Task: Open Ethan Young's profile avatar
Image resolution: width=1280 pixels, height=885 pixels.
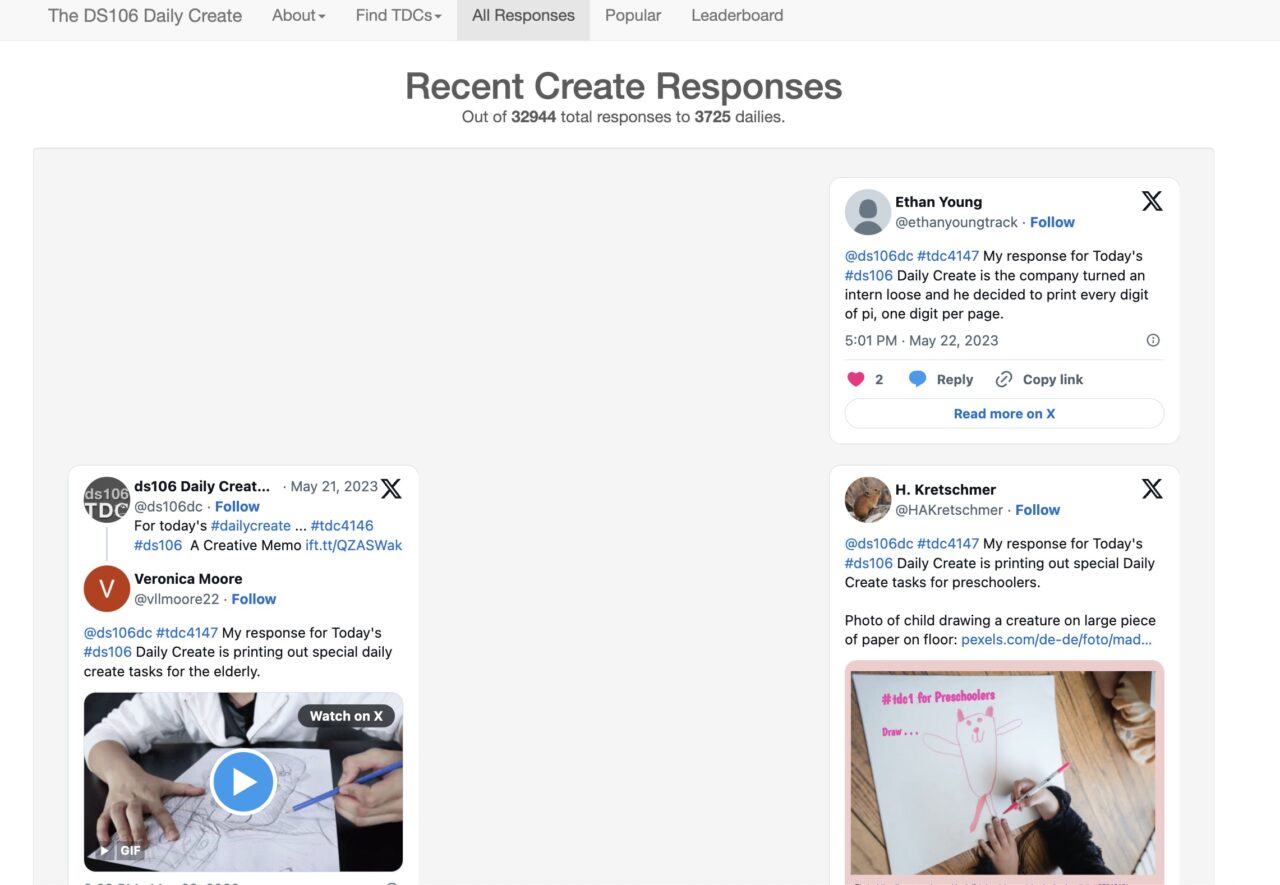Action: [867, 212]
